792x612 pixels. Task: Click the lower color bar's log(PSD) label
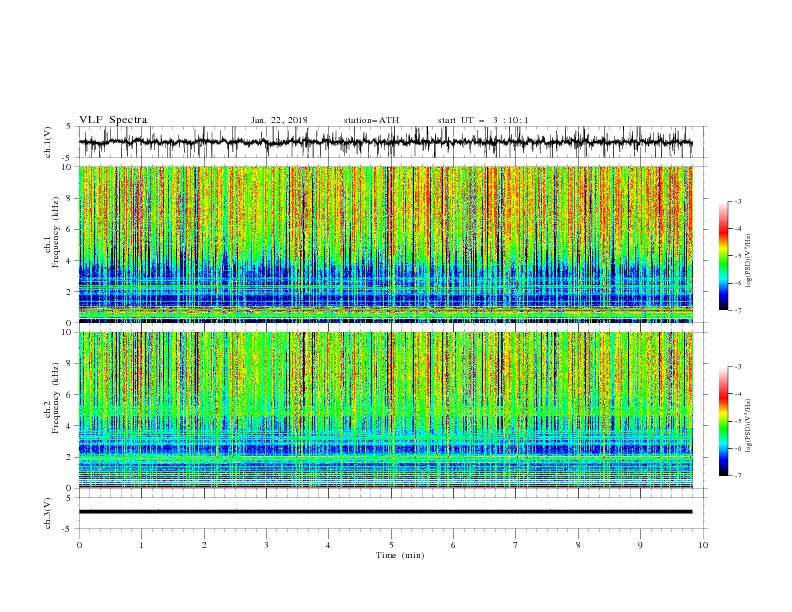(749, 426)
